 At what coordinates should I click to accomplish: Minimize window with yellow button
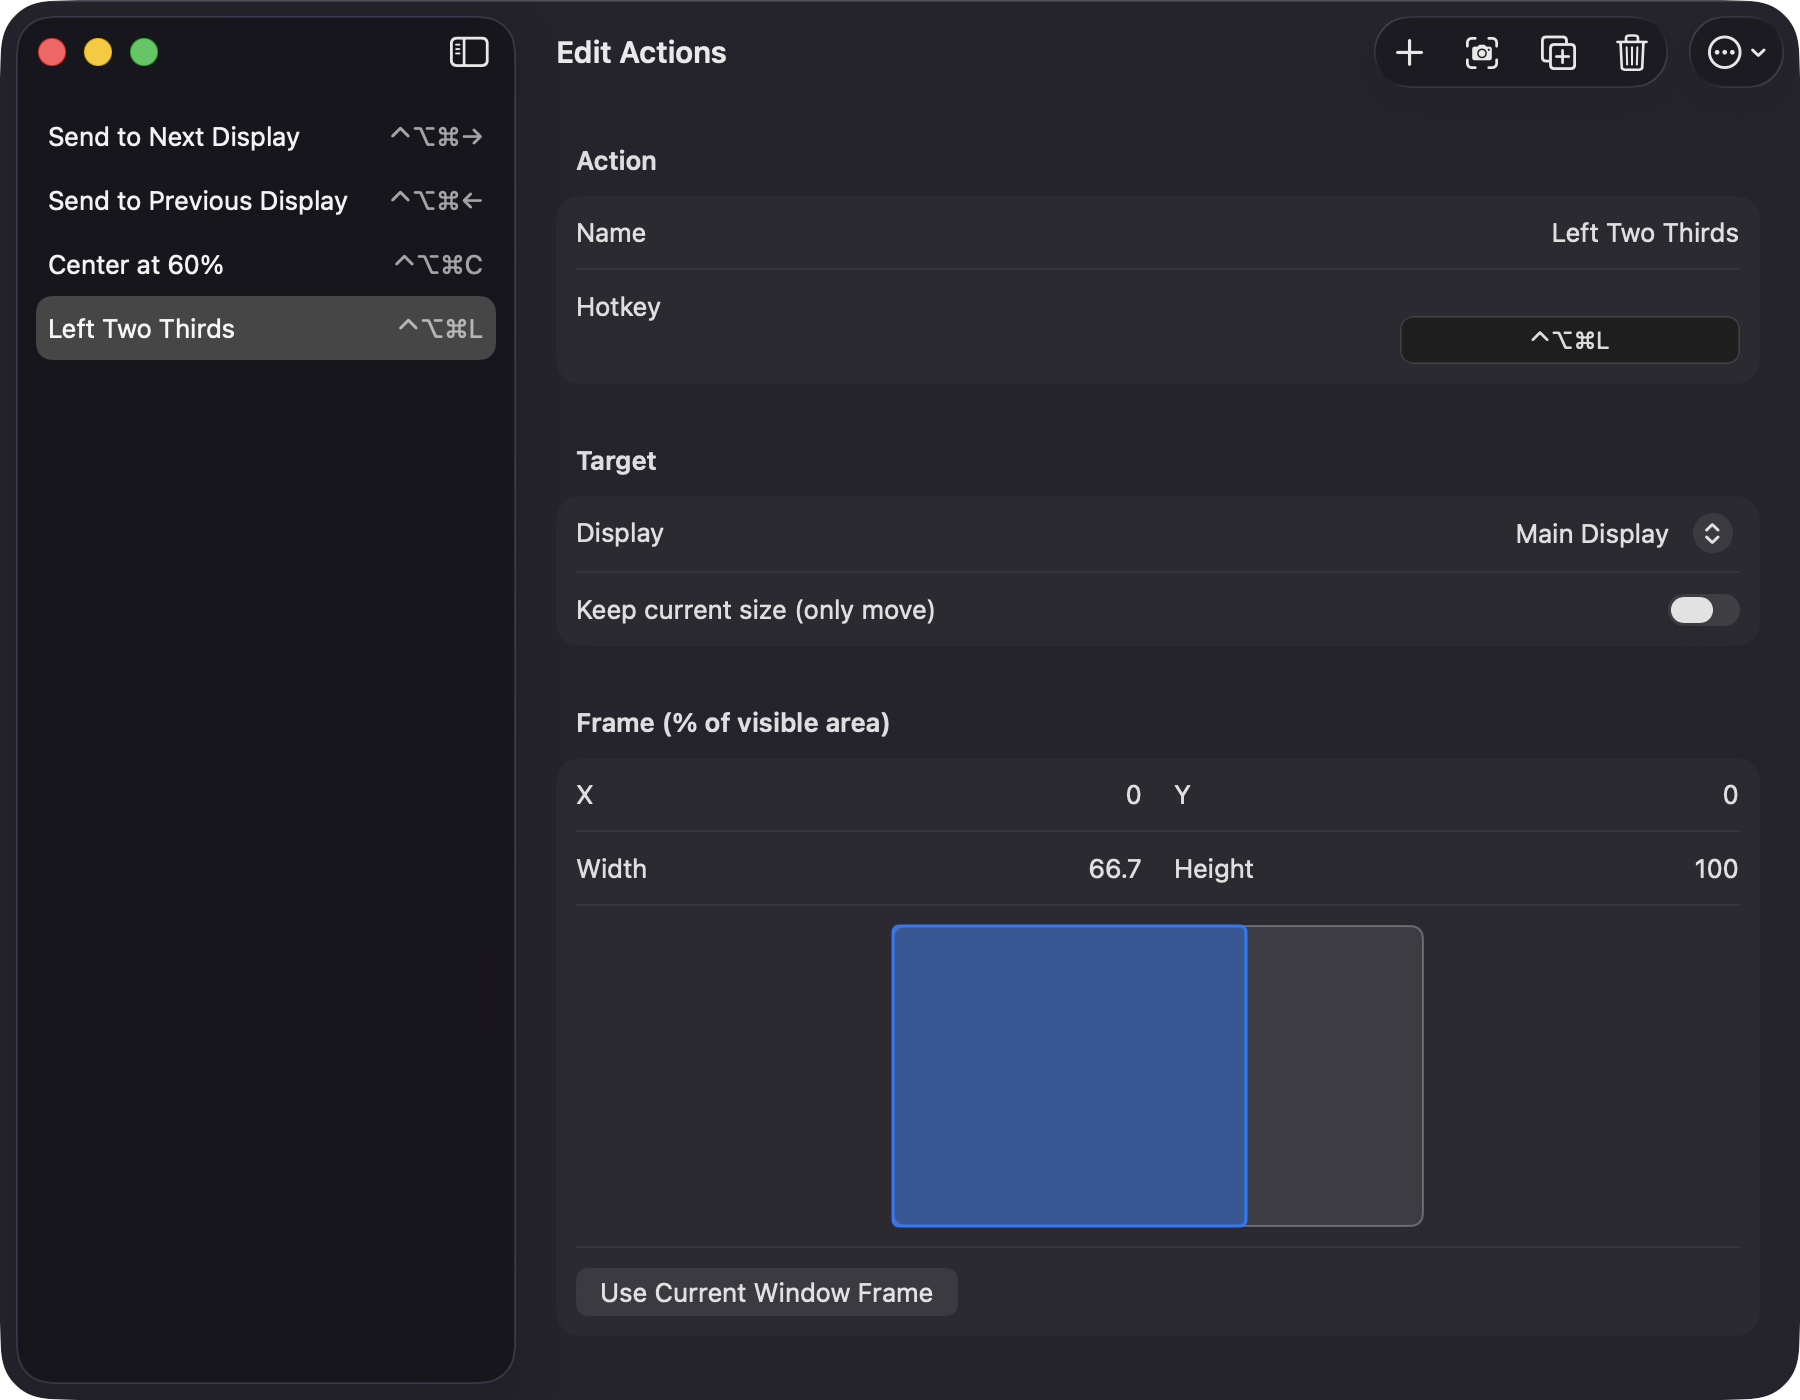(98, 52)
